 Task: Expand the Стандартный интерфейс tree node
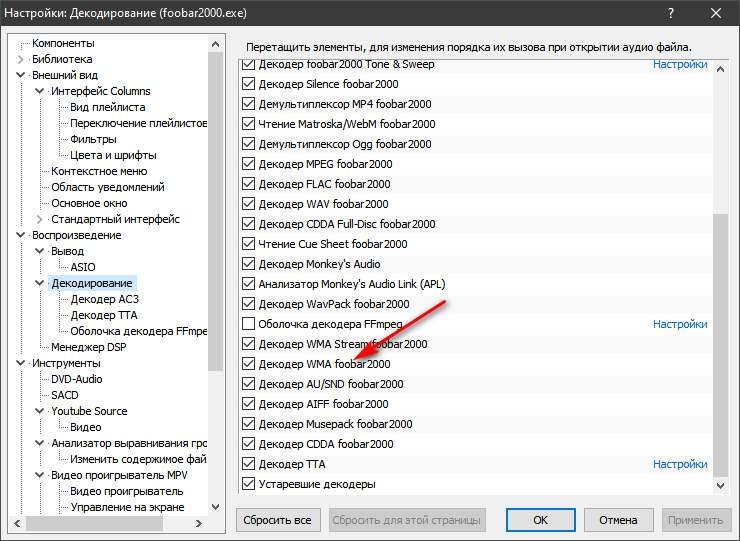pyautogui.click(x=40, y=219)
